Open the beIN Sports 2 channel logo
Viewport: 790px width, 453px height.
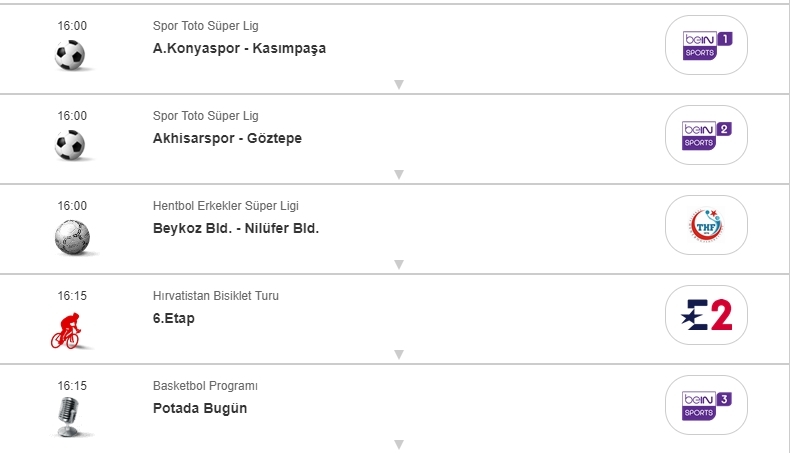pos(707,136)
